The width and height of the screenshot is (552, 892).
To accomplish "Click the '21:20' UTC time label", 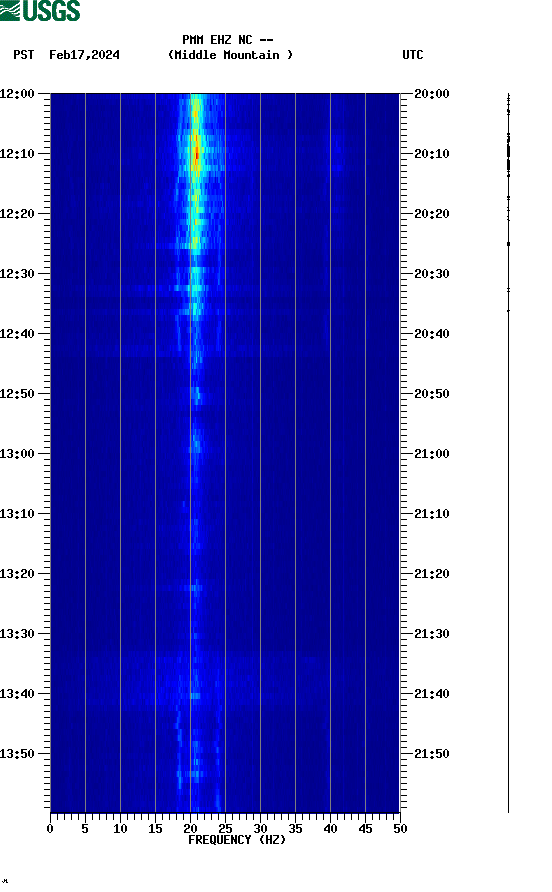I will point(431,574).
